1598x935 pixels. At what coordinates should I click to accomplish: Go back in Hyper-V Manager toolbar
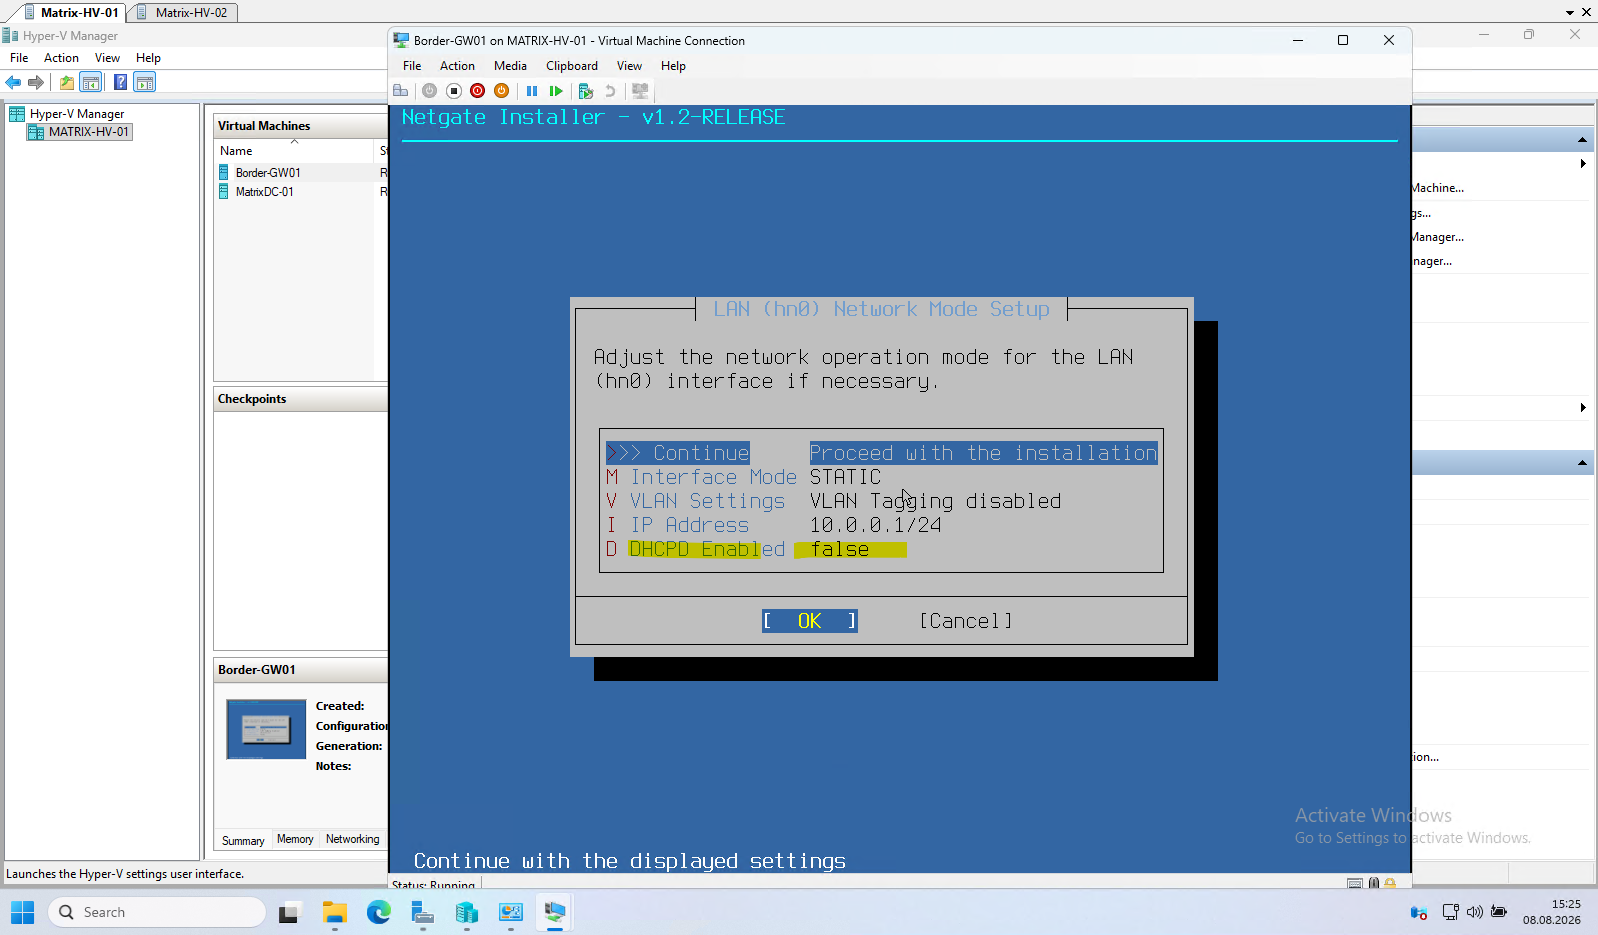[x=14, y=82]
